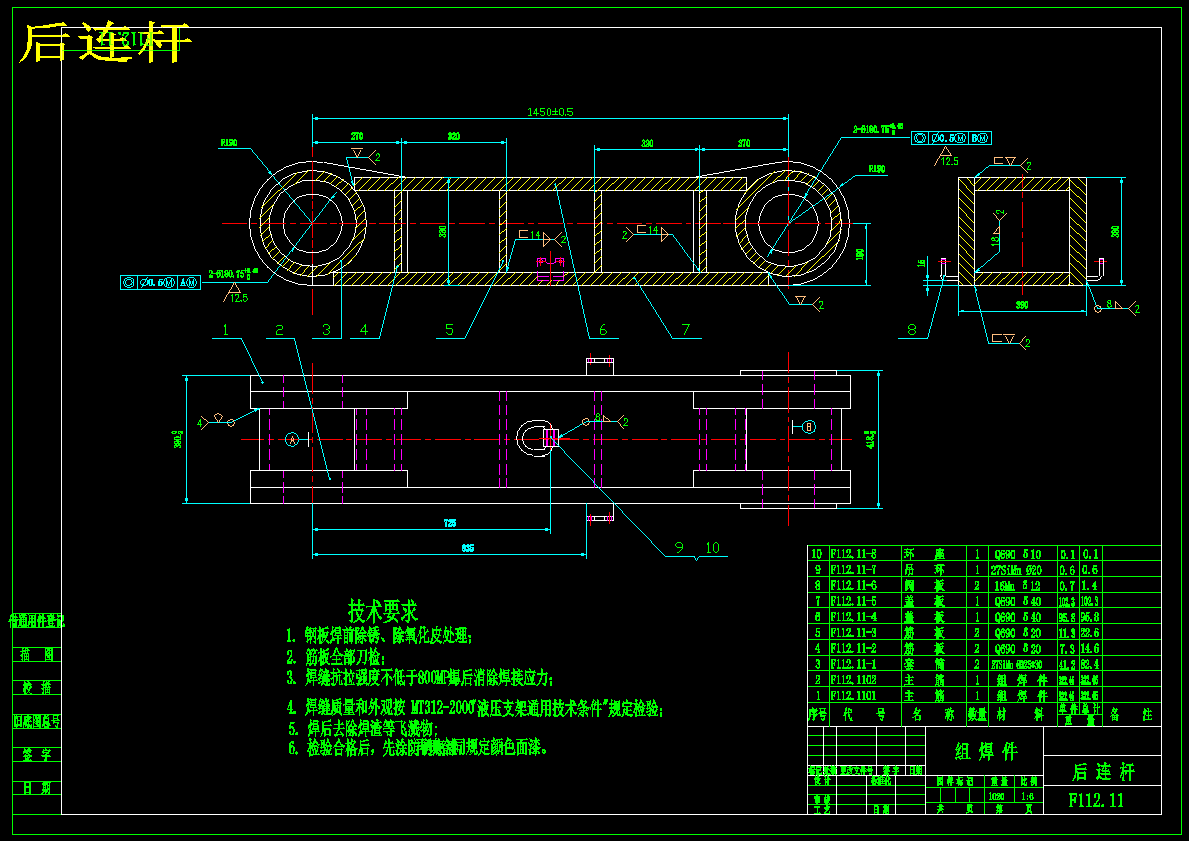Select the scale value 1:6
Viewport: 1189px width, 841px height.
1027,796
